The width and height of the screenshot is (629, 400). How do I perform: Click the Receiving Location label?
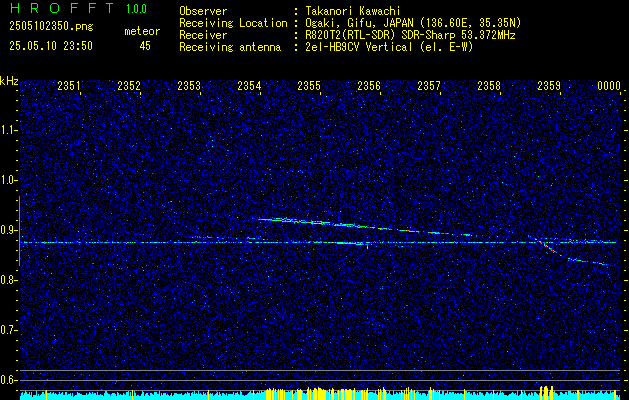click(x=233, y=23)
